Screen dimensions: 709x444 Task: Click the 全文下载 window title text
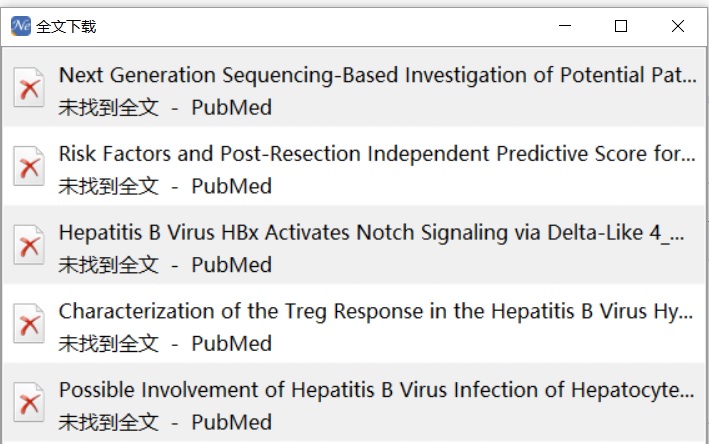click(66, 27)
